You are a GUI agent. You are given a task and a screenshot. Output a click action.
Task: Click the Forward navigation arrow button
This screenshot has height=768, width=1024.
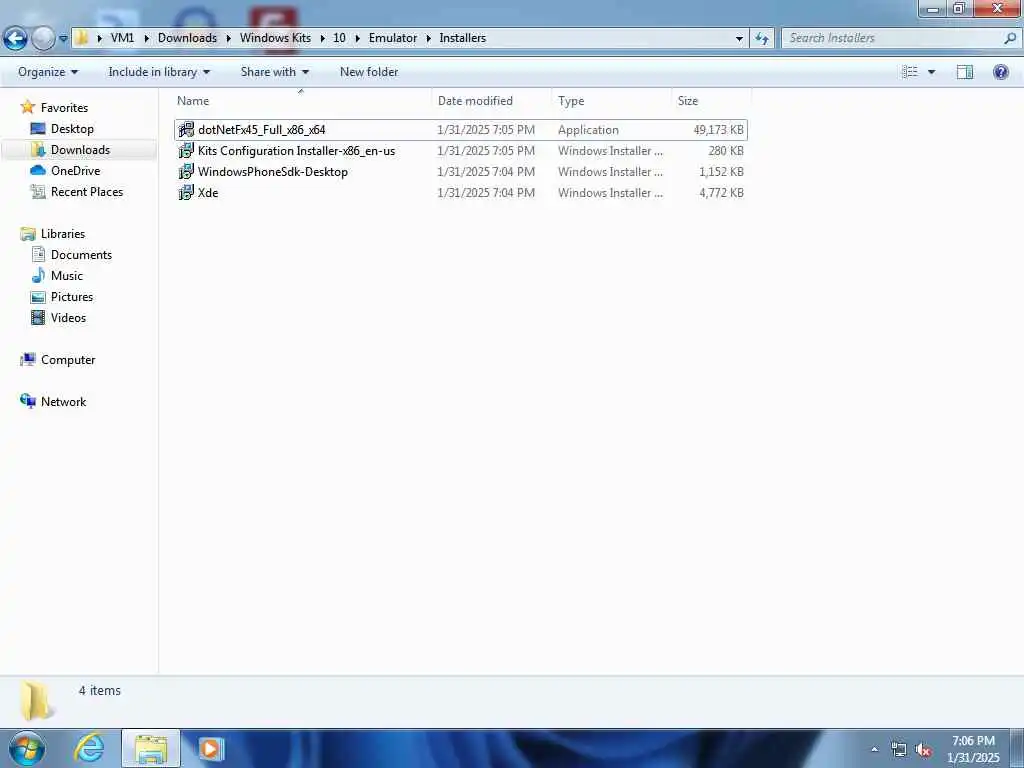[43, 39]
